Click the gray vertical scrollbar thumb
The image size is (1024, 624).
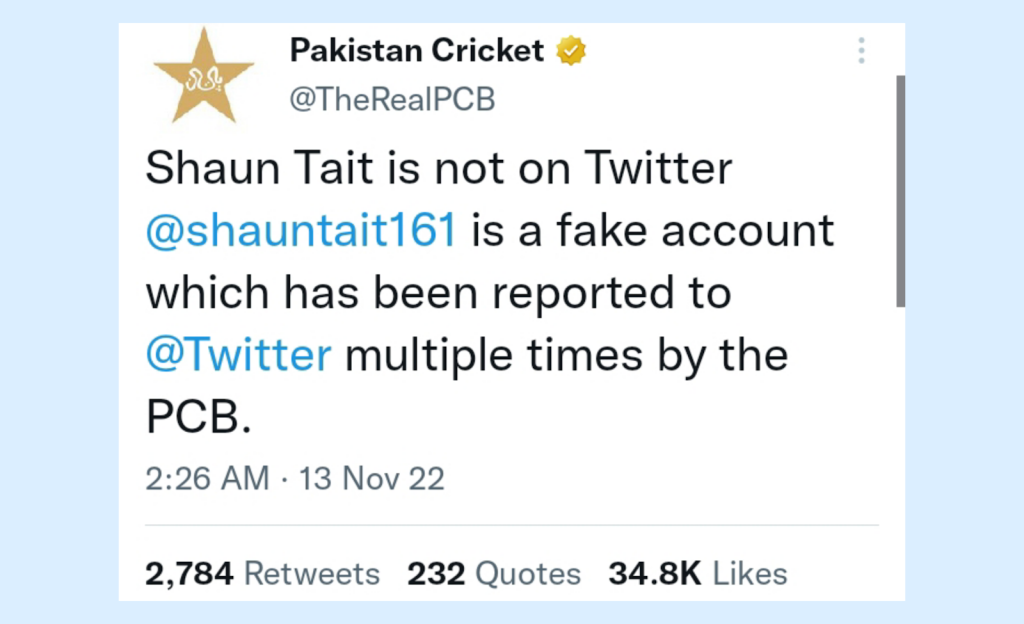click(x=901, y=191)
